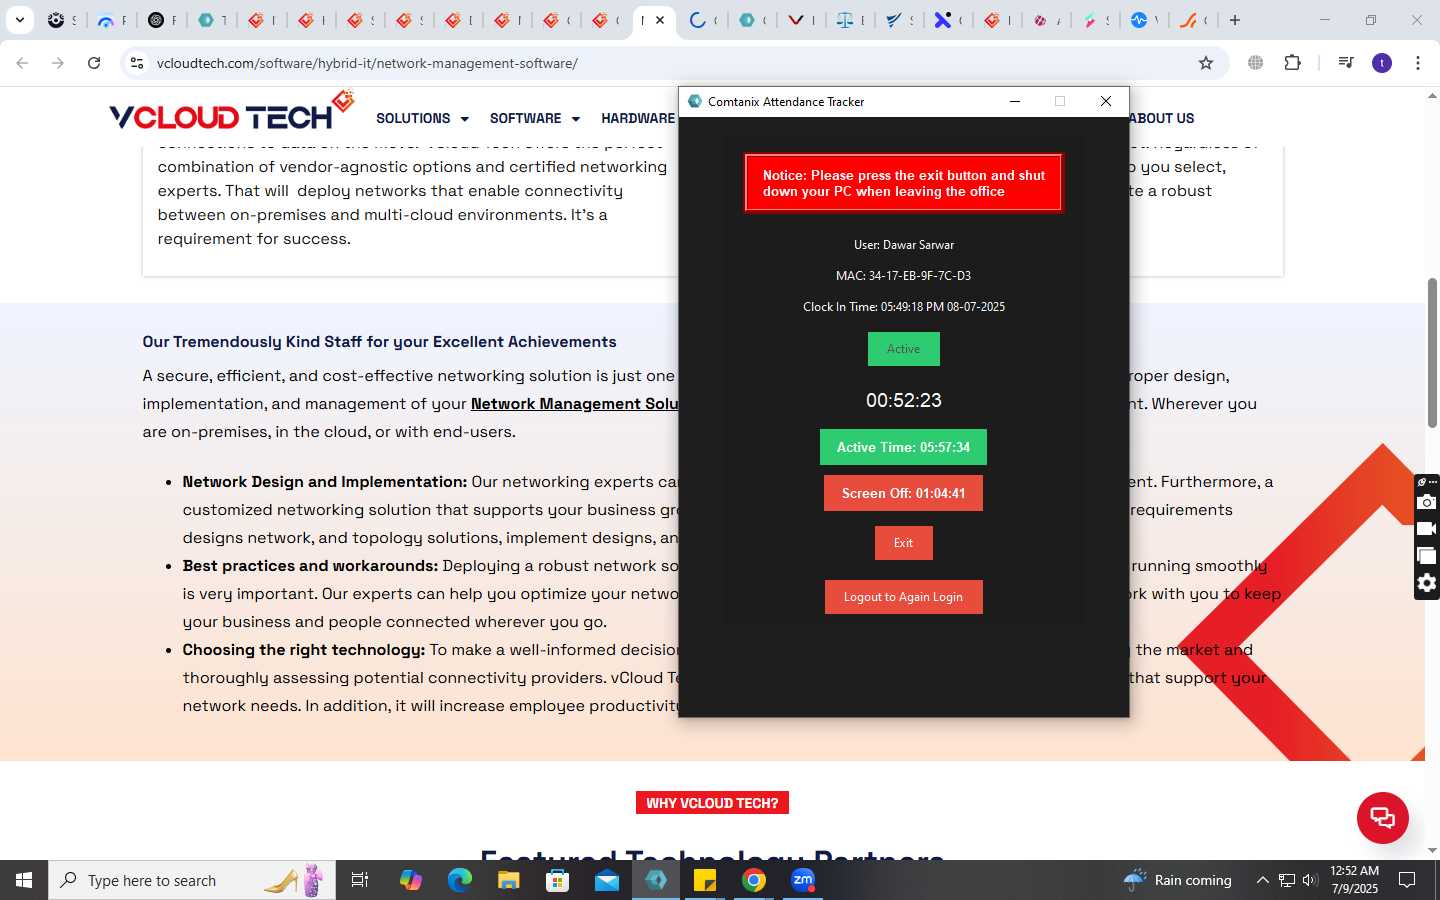Open the ABOUT US menu item
1440x900 pixels.
1162,118
